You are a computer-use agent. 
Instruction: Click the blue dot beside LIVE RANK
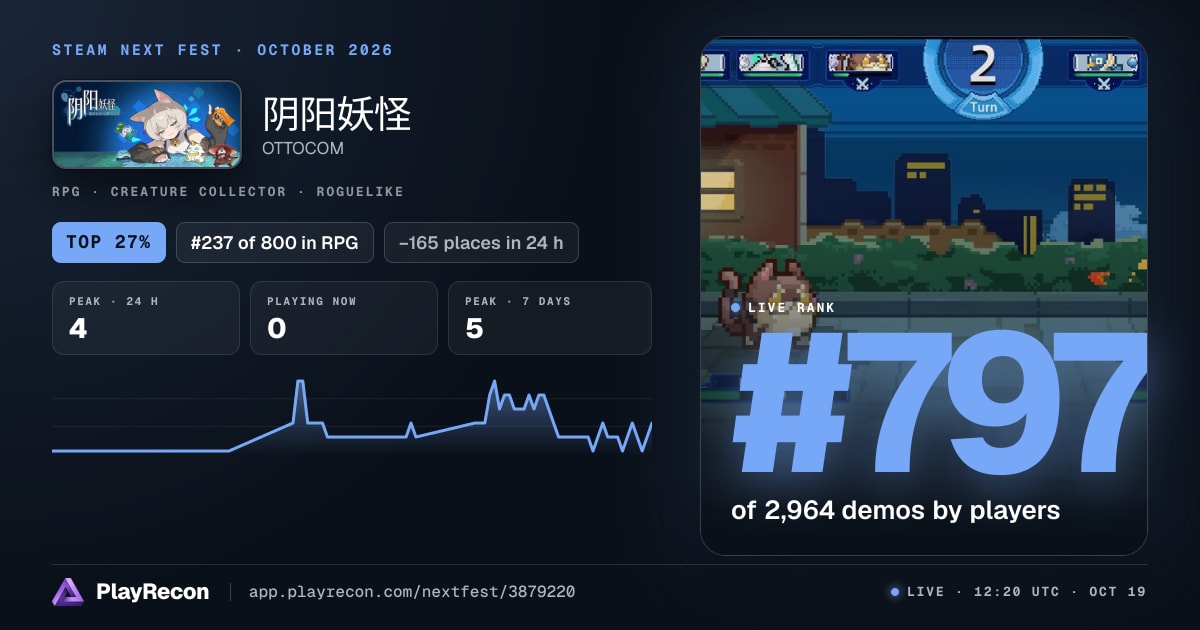point(736,308)
